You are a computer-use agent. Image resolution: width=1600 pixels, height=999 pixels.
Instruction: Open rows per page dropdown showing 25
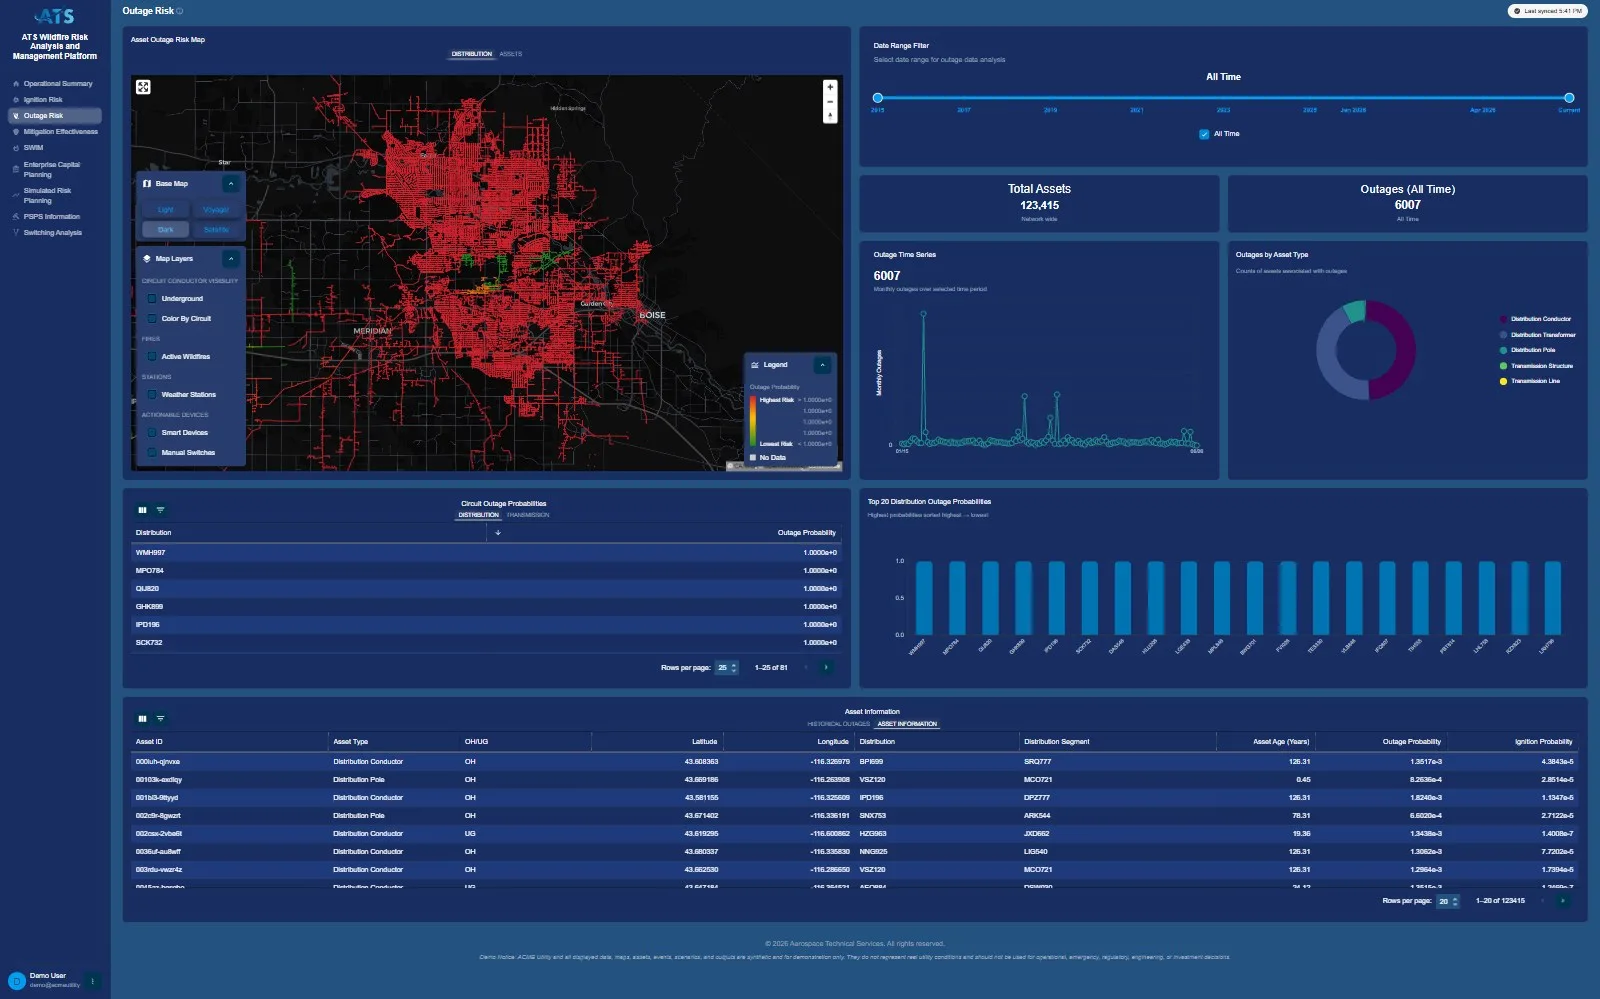point(727,668)
